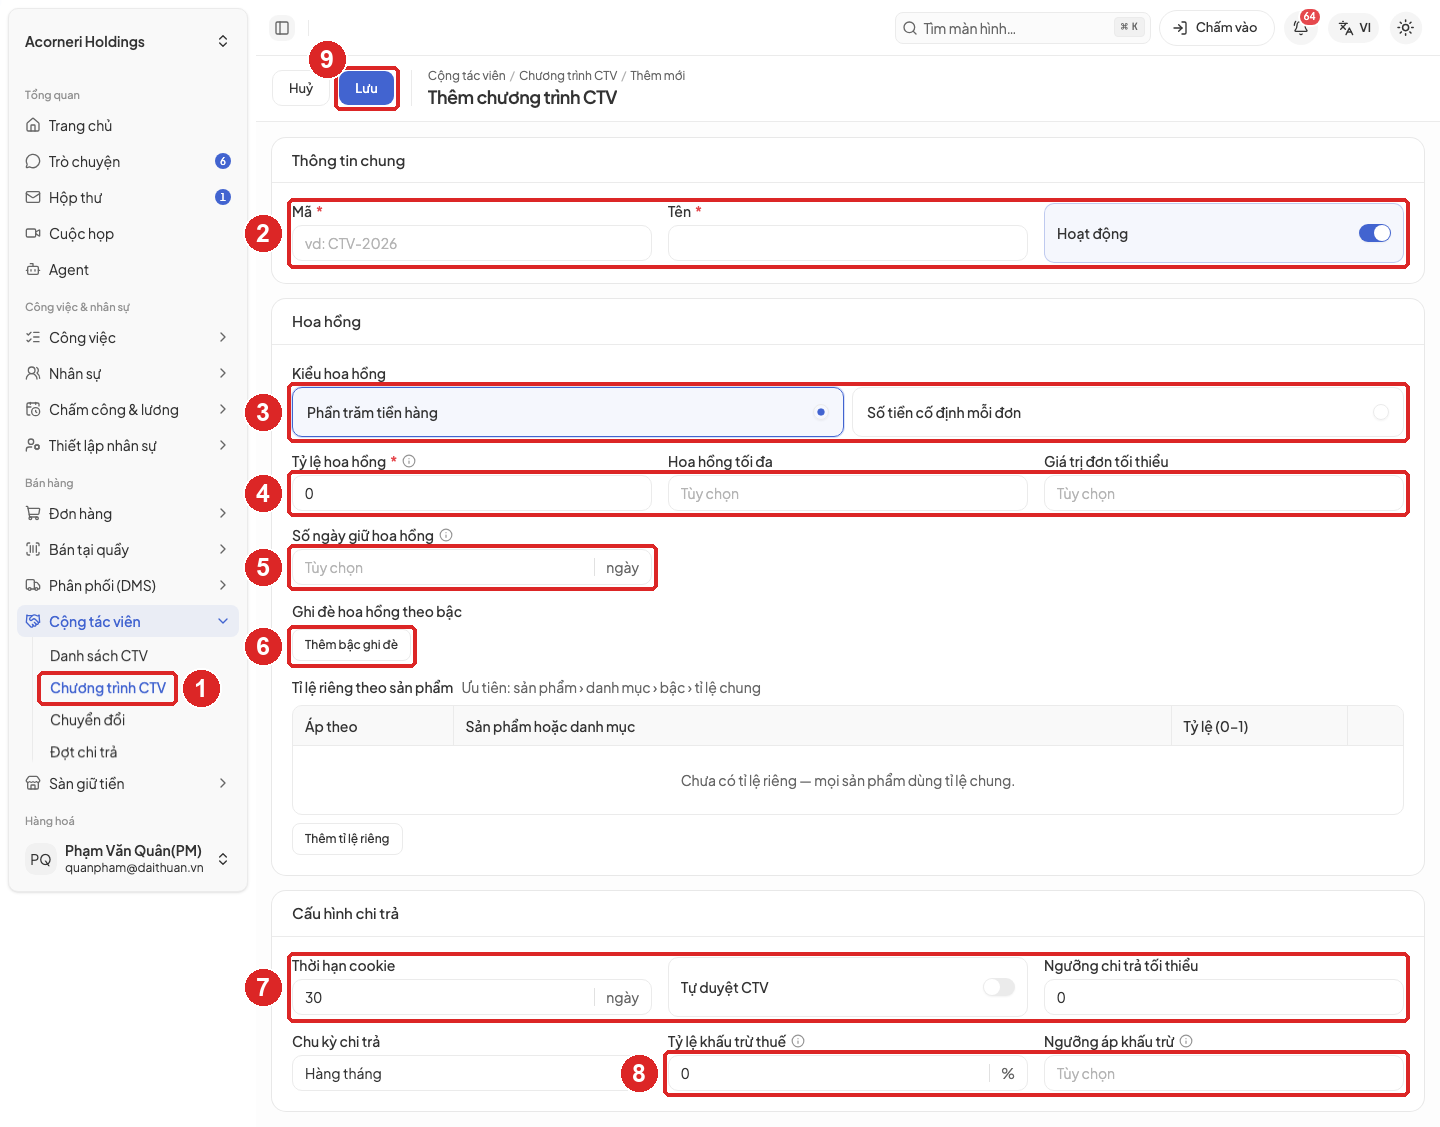Go to Chuyển đổi menu item

click(x=88, y=720)
